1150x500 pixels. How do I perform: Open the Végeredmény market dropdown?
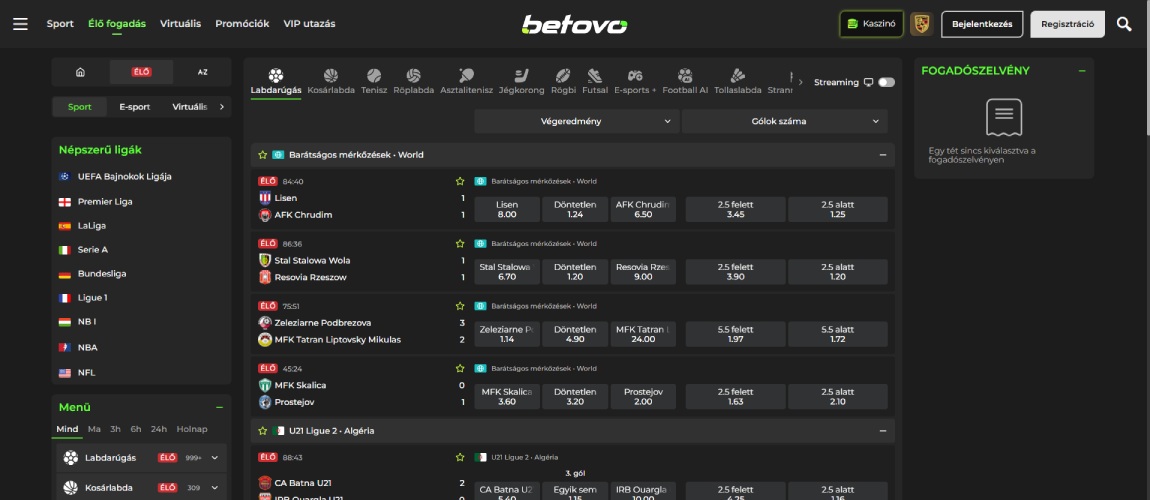click(x=576, y=121)
